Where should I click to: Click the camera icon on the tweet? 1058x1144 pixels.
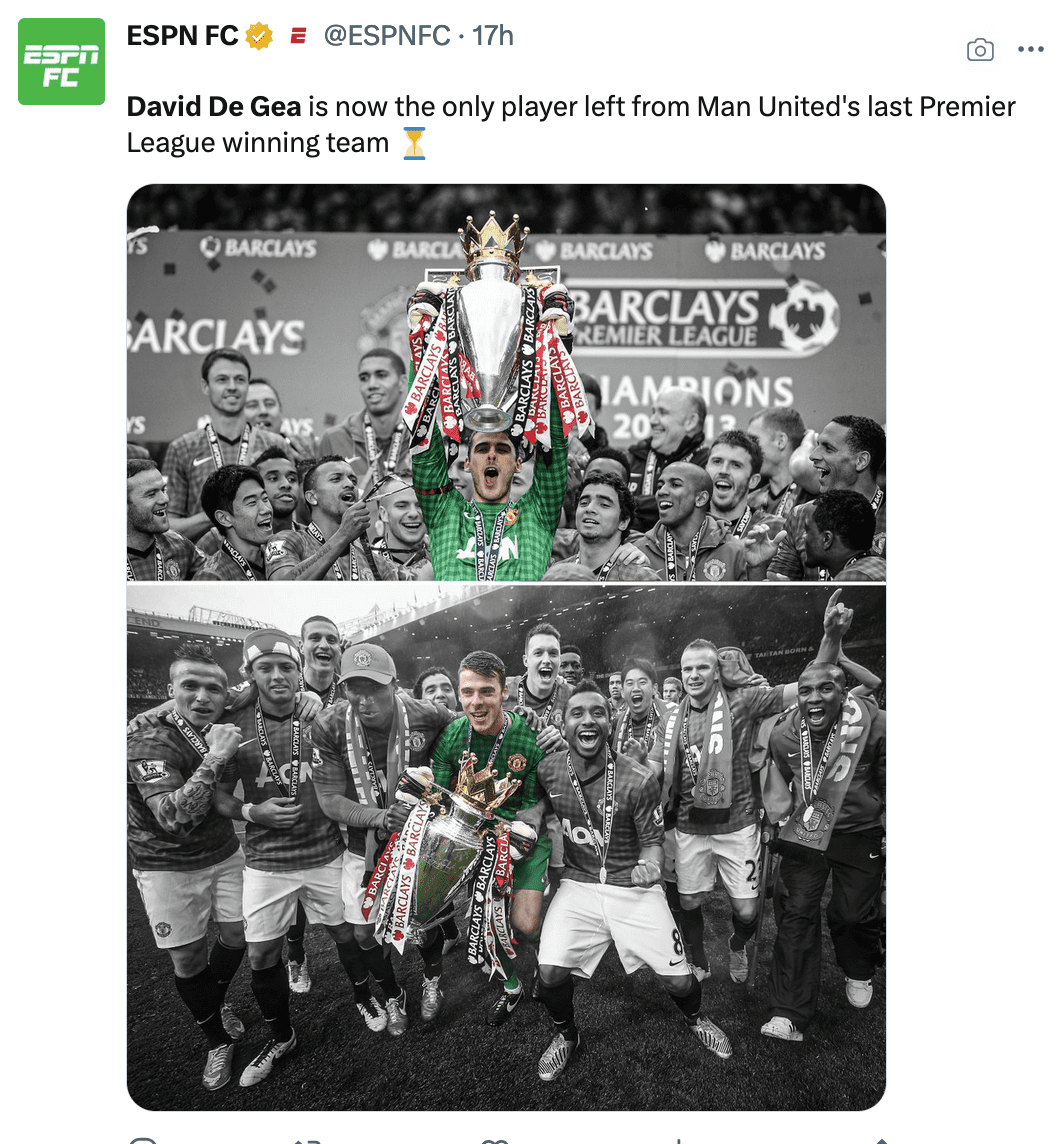coord(980,50)
